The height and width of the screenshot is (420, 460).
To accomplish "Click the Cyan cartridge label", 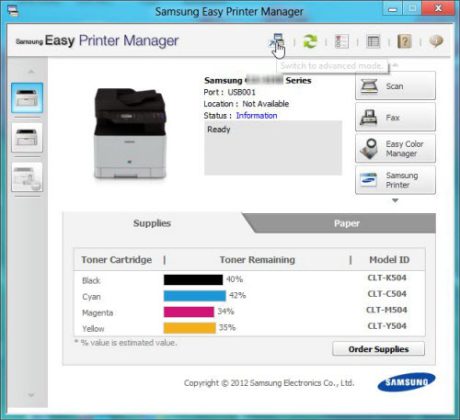I will pyautogui.click(x=91, y=297).
